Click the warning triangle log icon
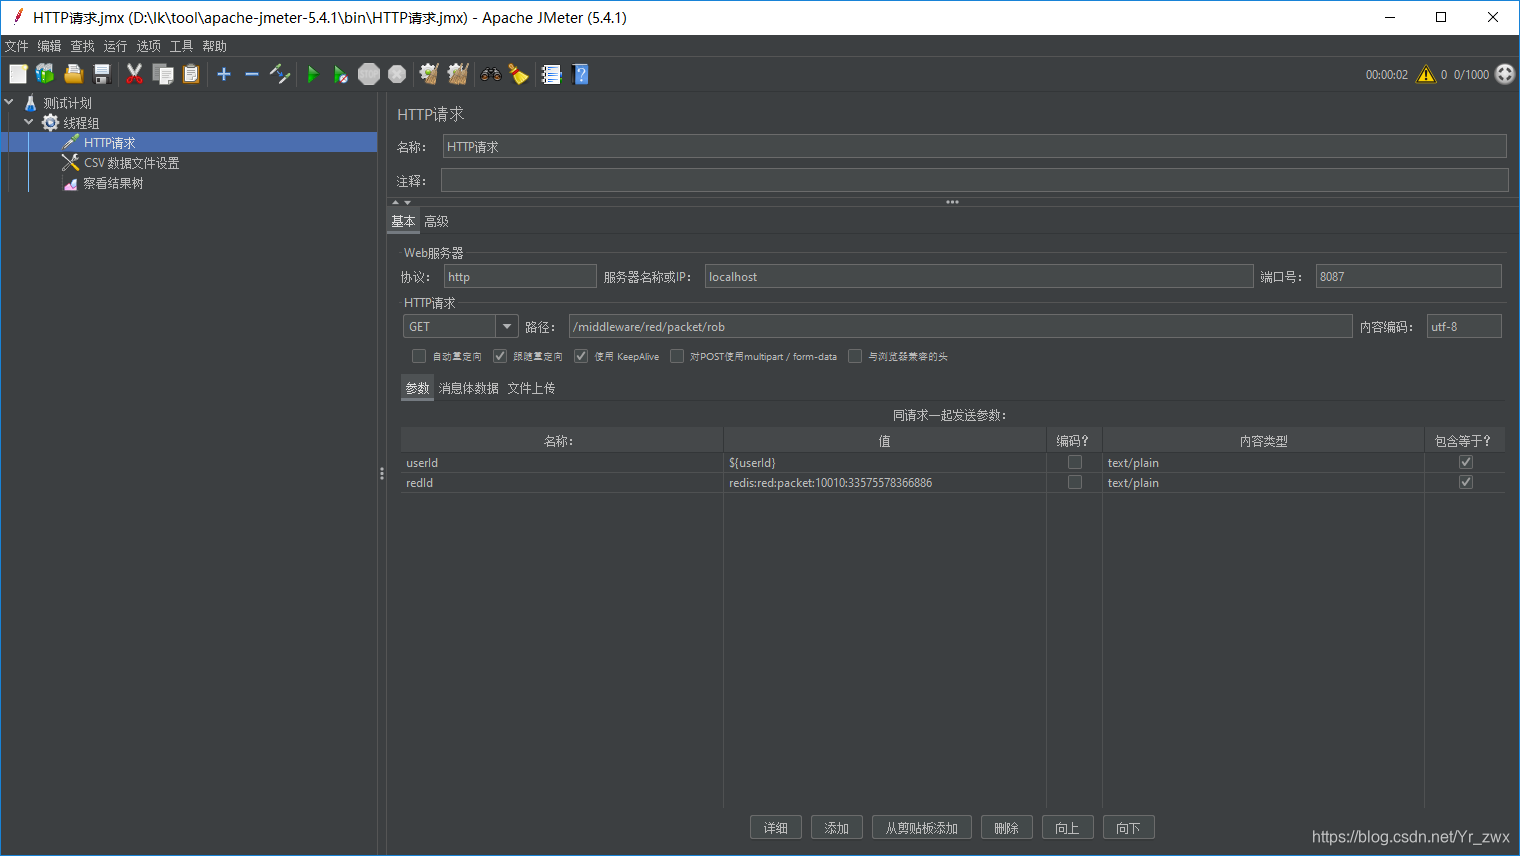The width and height of the screenshot is (1520, 856). pos(1426,74)
